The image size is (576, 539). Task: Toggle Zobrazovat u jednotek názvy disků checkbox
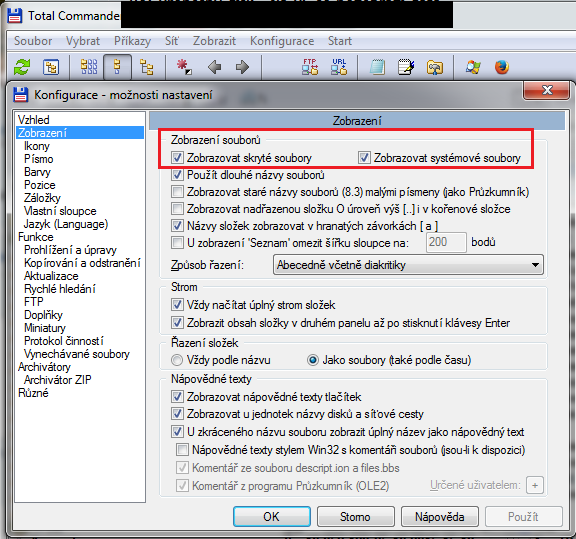pos(177,414)
